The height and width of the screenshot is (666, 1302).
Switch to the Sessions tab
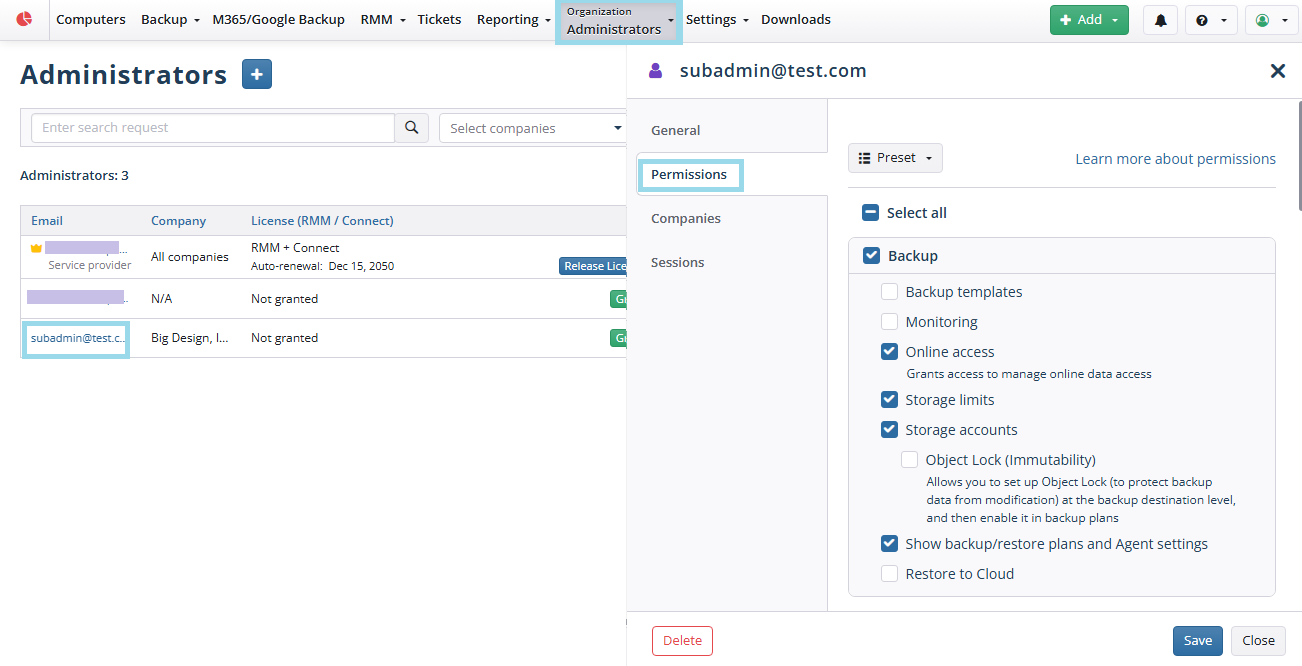coord(678,262)
